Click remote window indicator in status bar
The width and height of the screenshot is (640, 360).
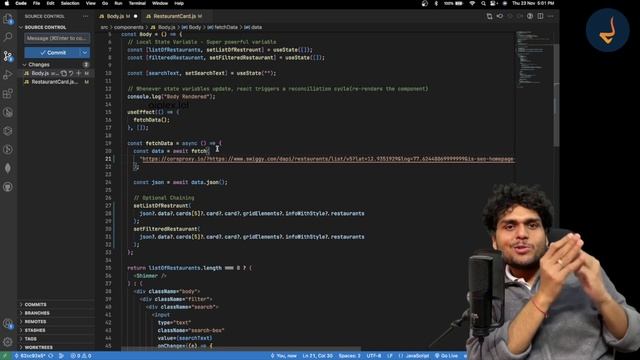5,356
